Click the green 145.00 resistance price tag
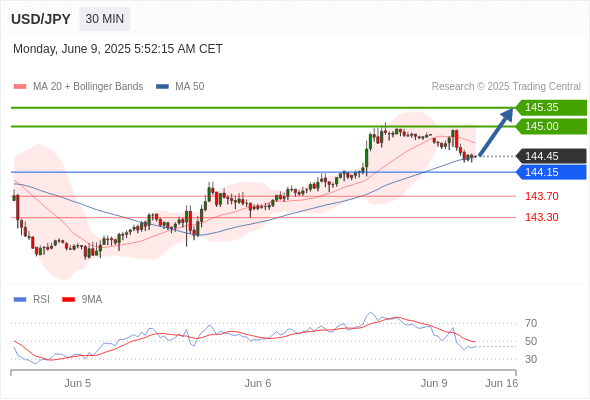The height and width of the screenshot is (400, 590). (551, 126)
